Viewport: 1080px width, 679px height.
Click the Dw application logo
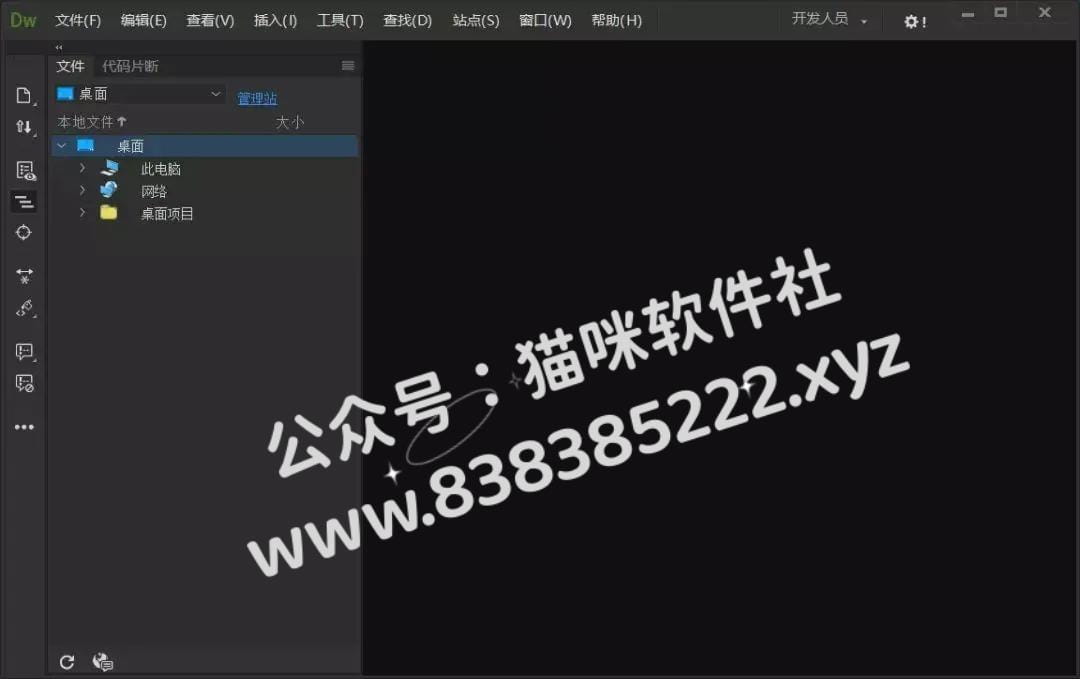click(23, 21)
